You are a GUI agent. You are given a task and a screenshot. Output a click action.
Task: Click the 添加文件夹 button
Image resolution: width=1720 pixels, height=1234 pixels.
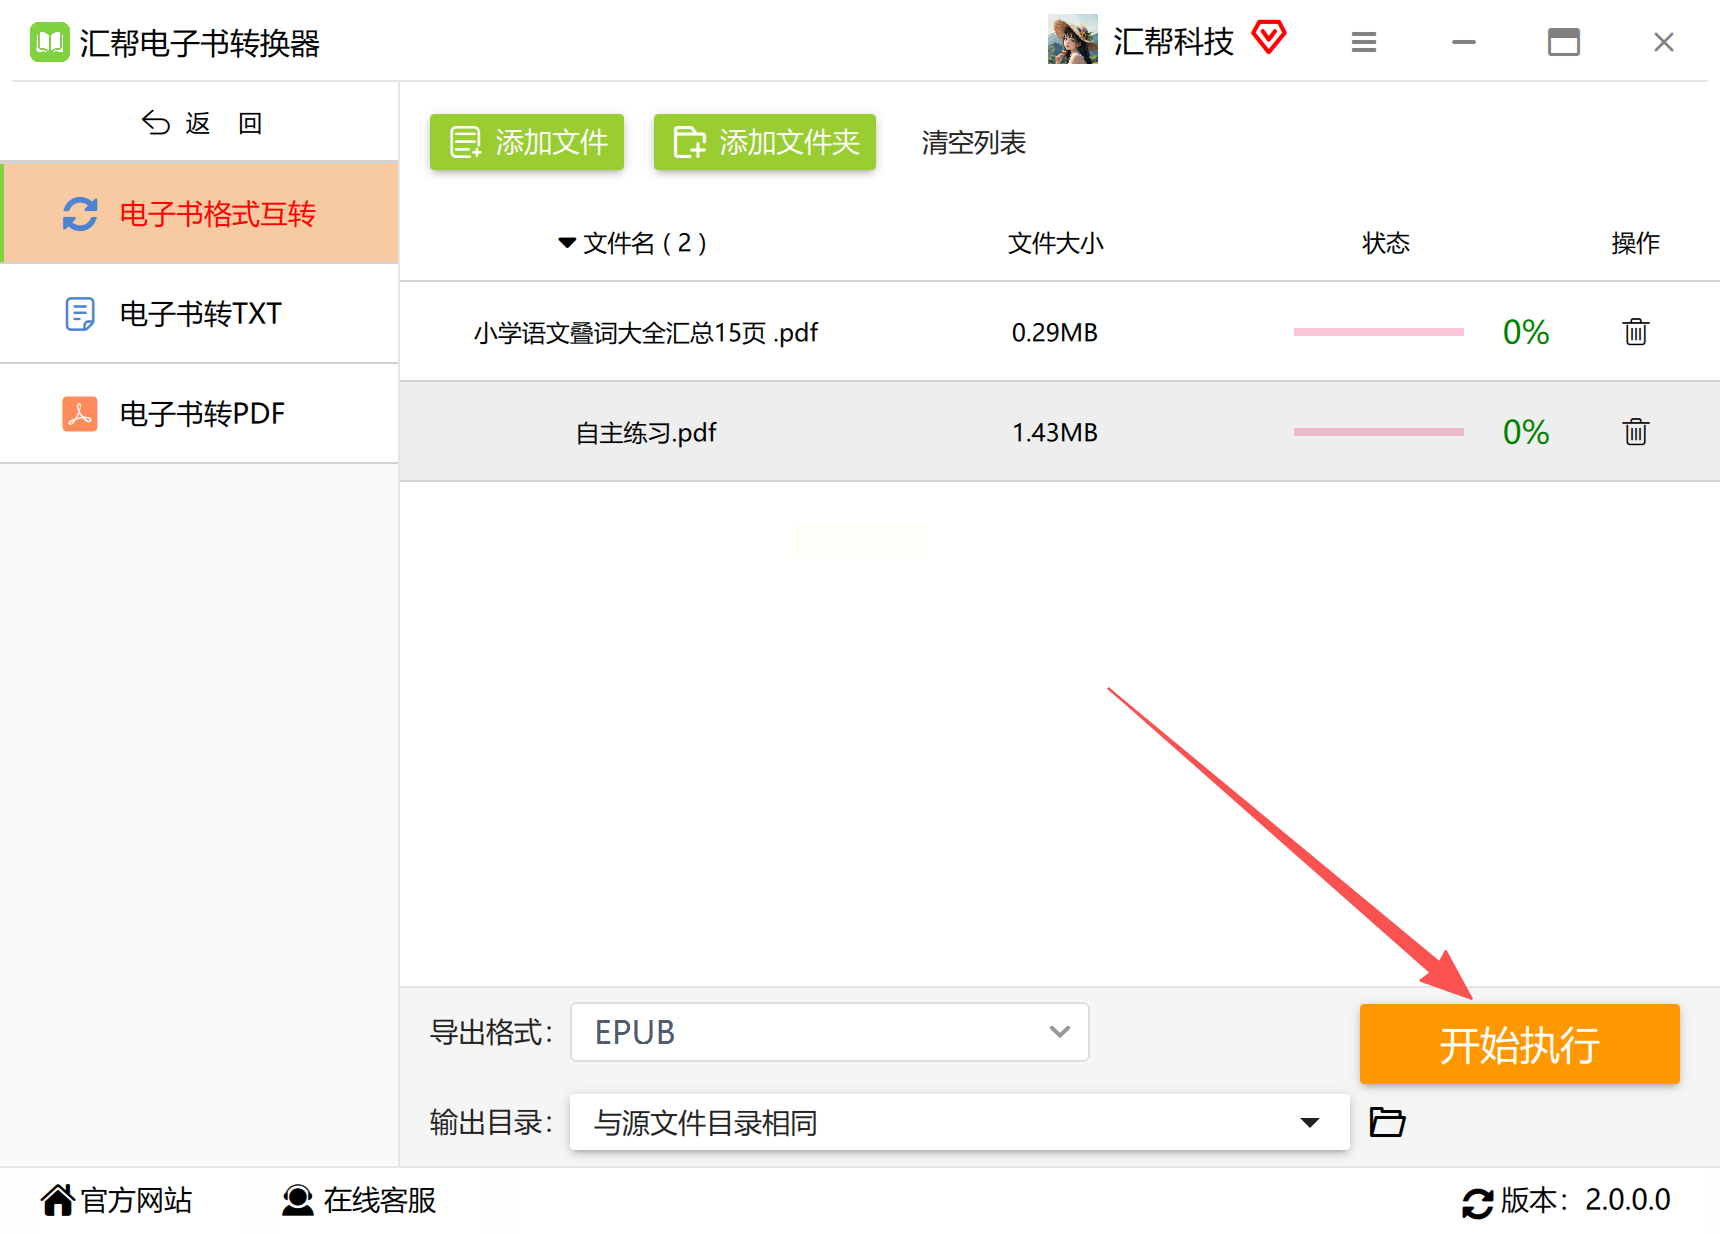(x=765, y=142)
